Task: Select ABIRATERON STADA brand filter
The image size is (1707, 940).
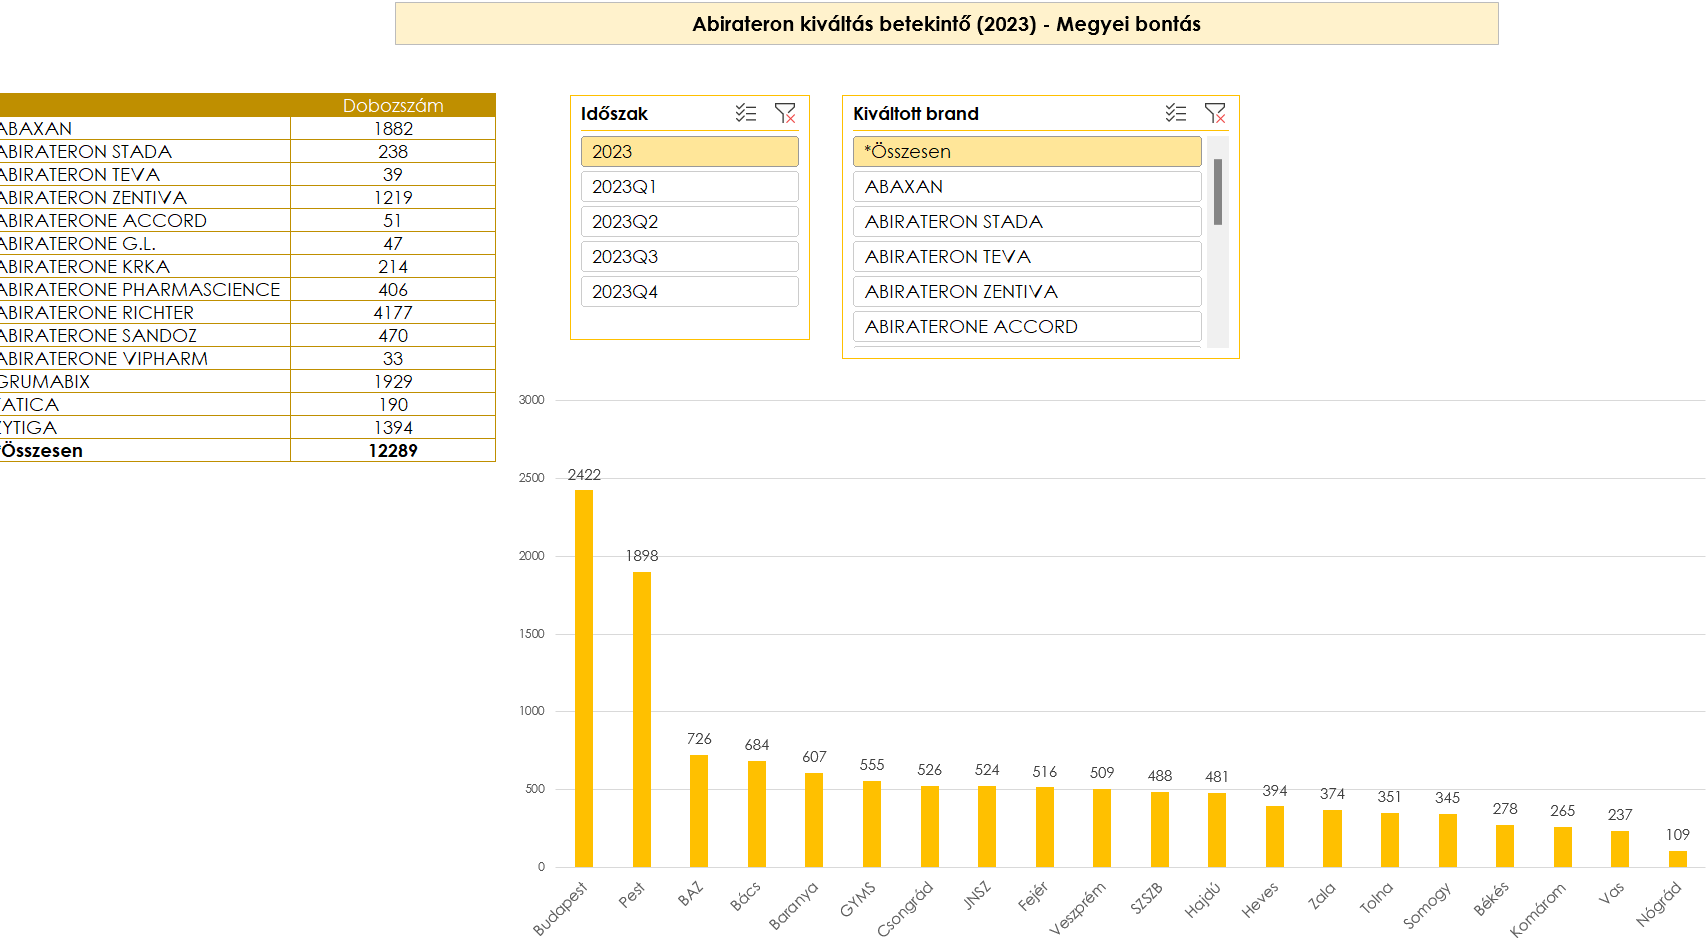Action: pyautogui.click(x=1026, y=222)
